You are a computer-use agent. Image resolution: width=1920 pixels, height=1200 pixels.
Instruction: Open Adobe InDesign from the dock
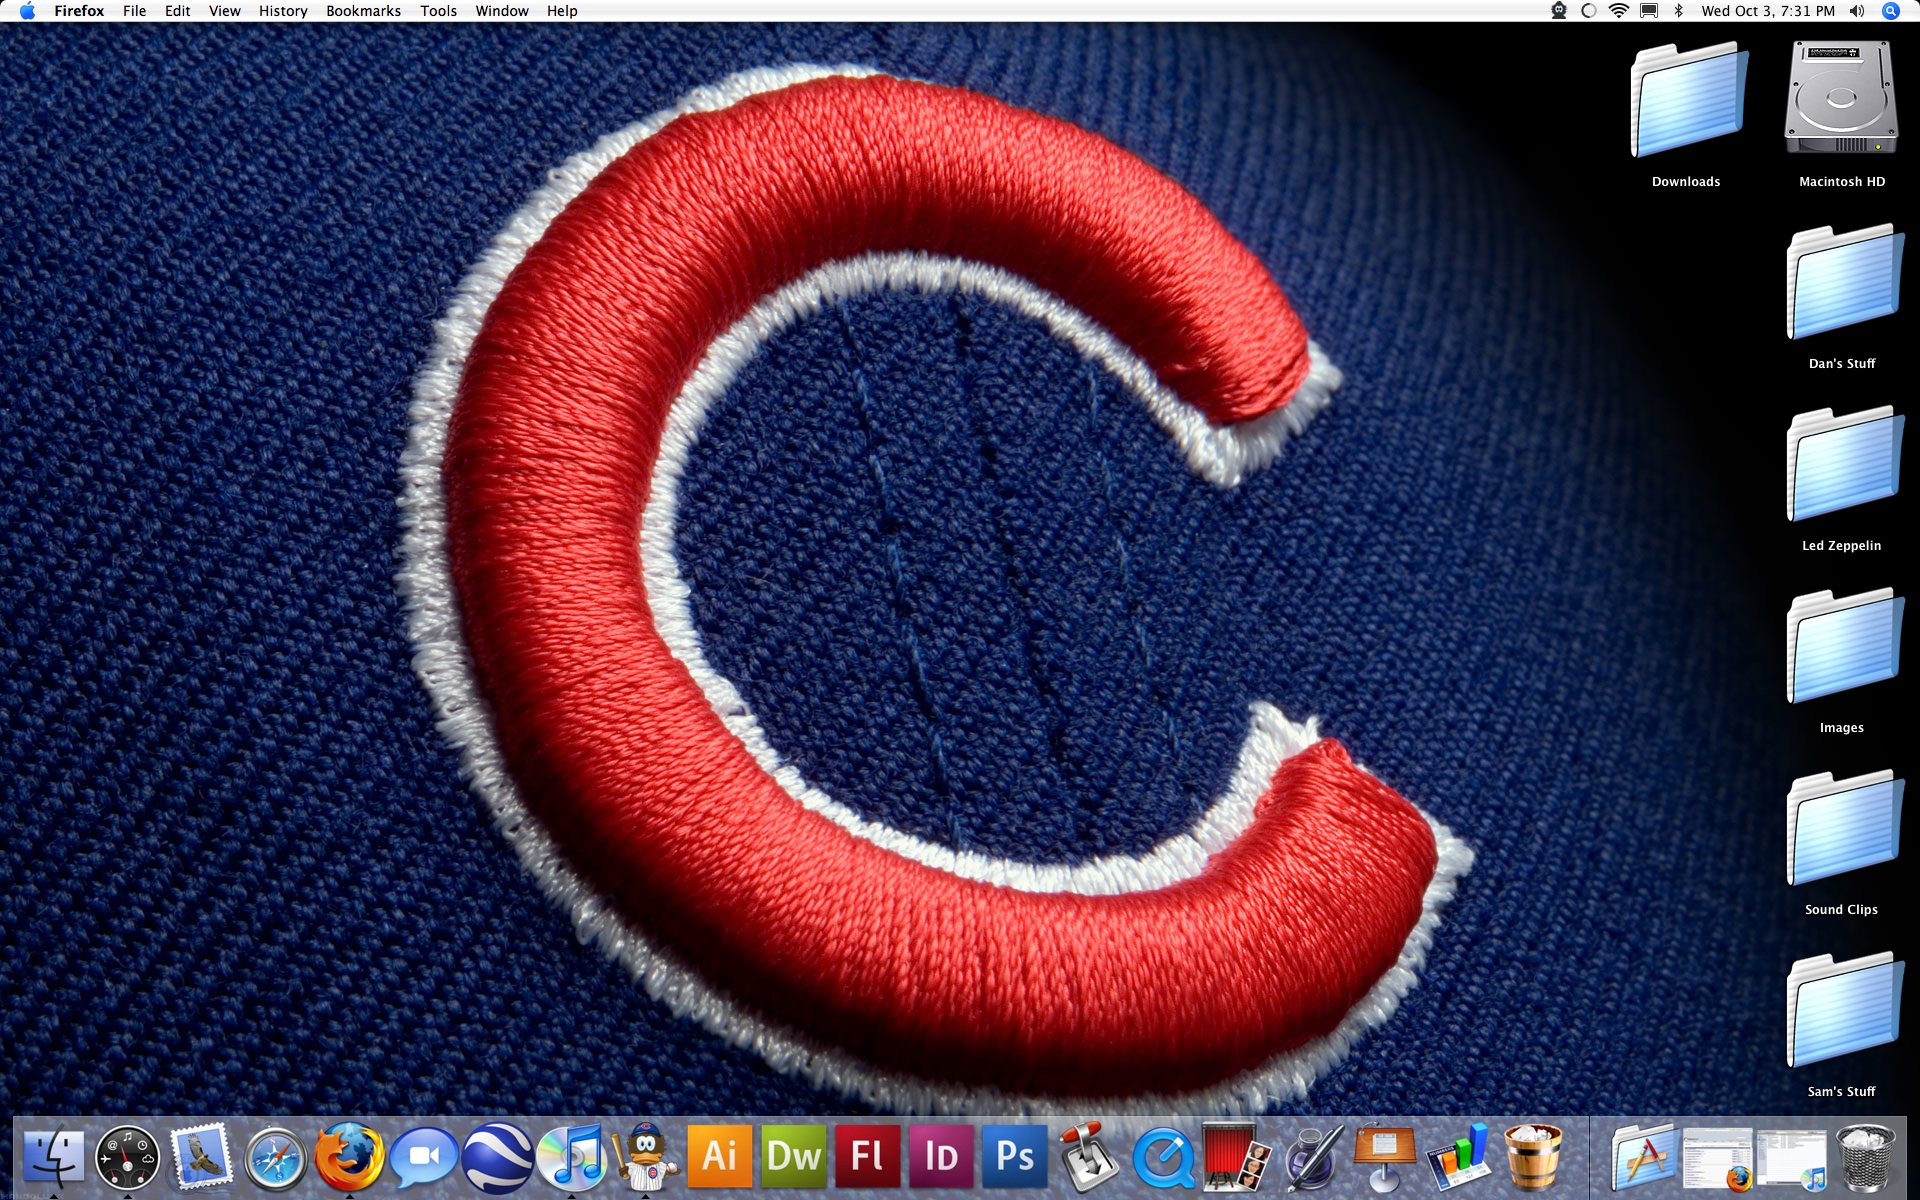(941, 1156)
